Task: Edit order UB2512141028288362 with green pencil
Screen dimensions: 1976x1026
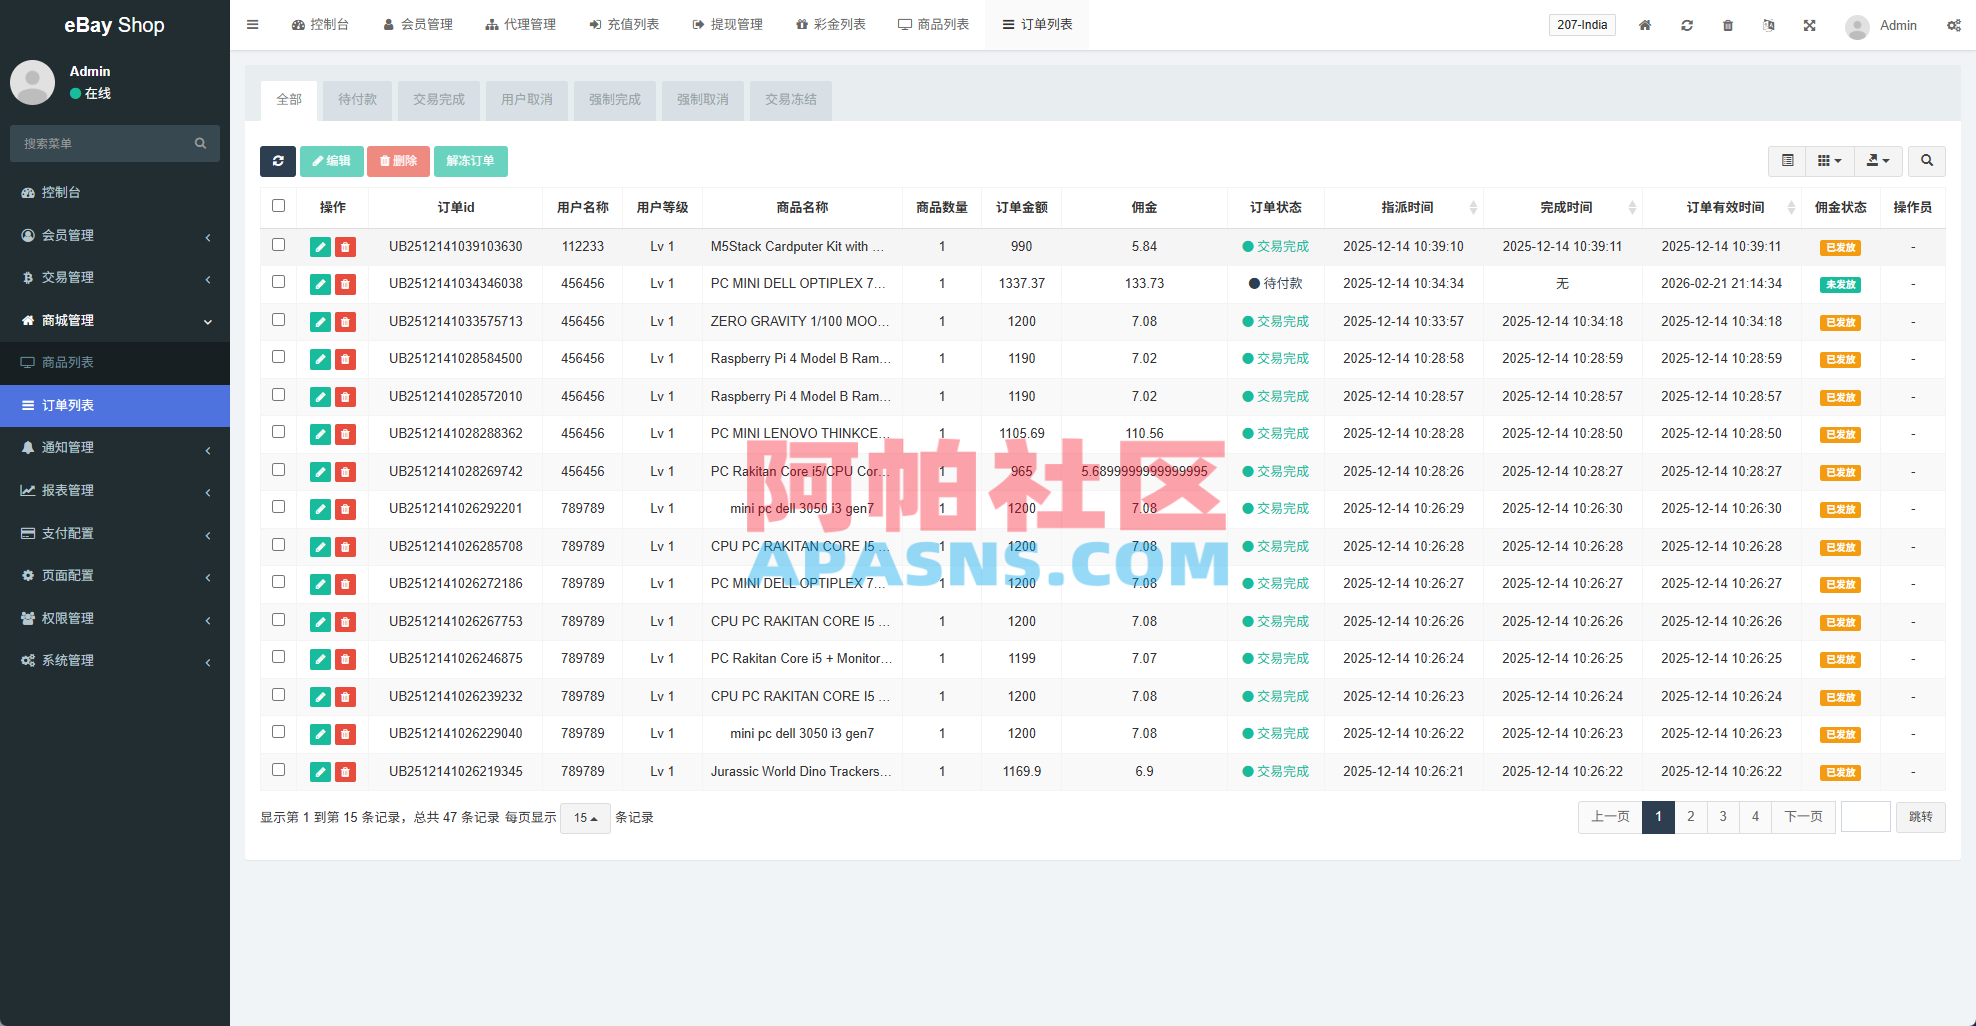Action: point(320,434)
